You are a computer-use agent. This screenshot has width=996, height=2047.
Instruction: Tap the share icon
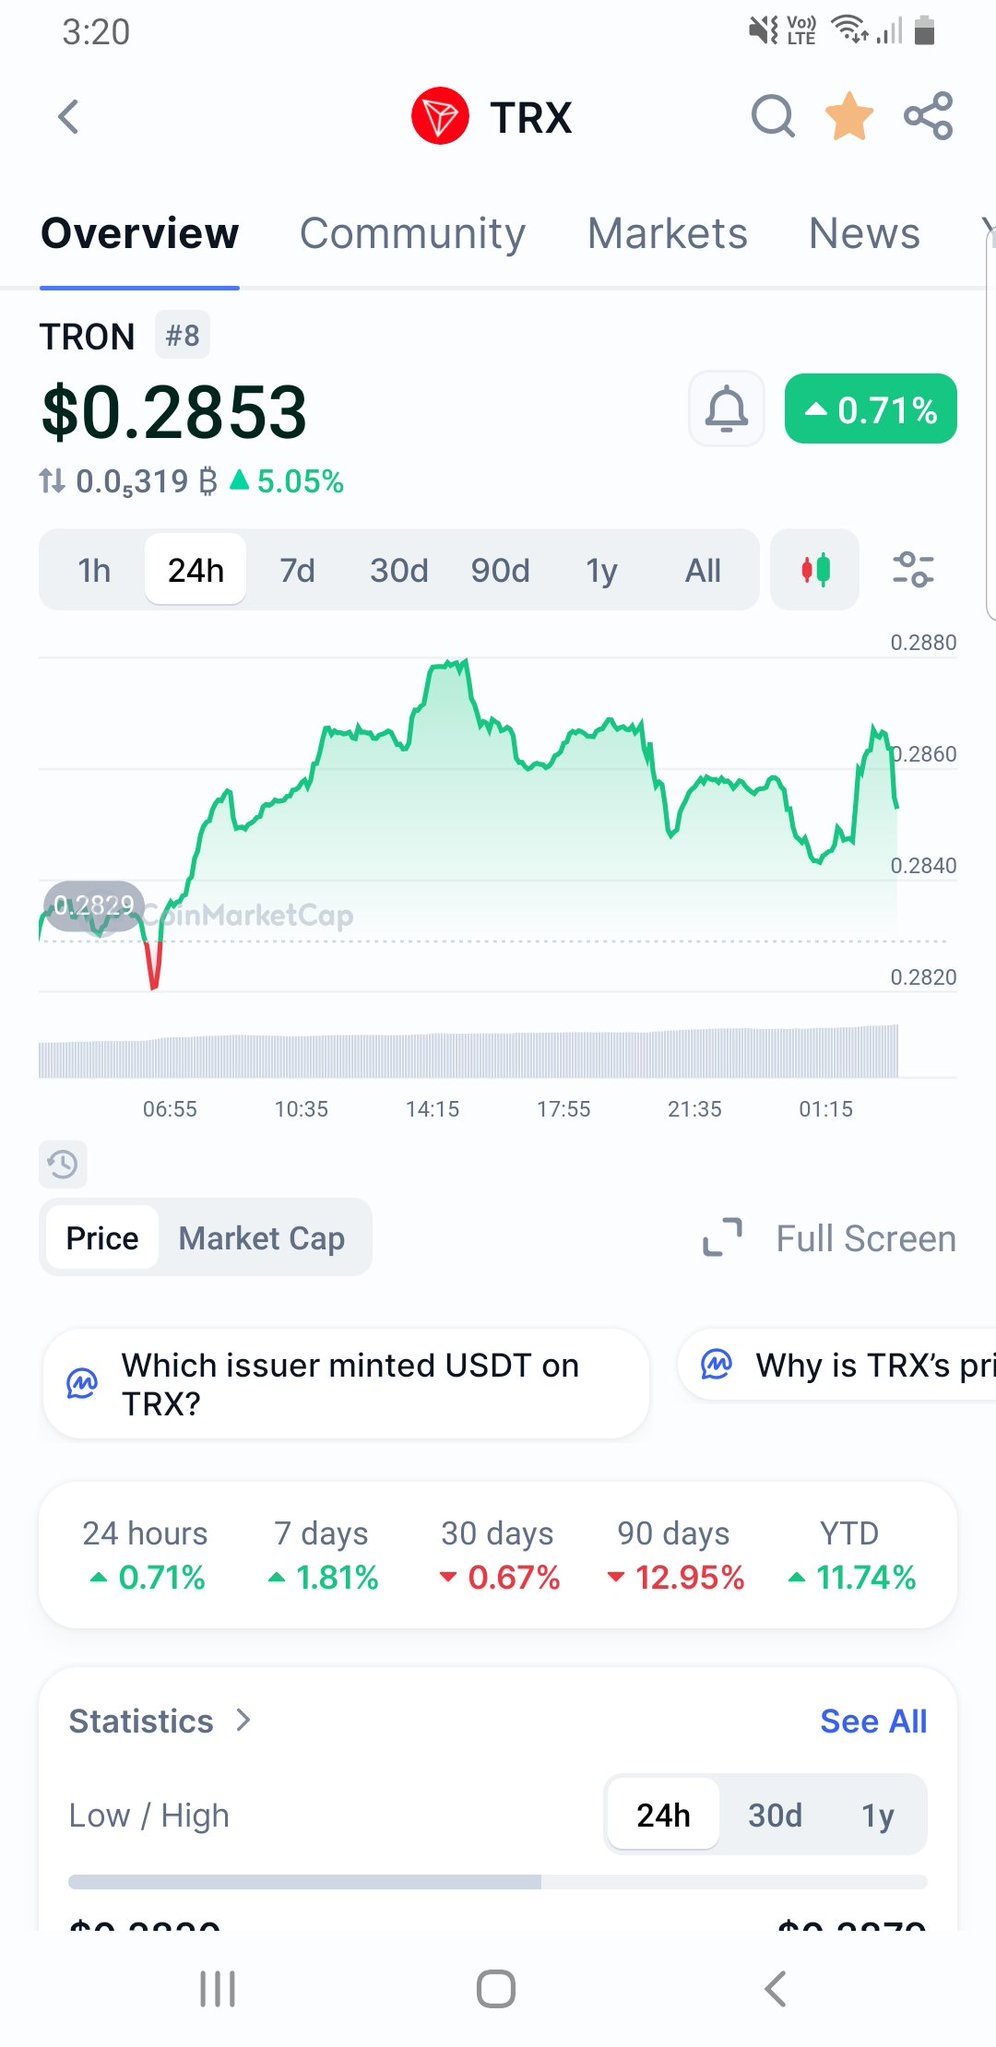point(928,117)
